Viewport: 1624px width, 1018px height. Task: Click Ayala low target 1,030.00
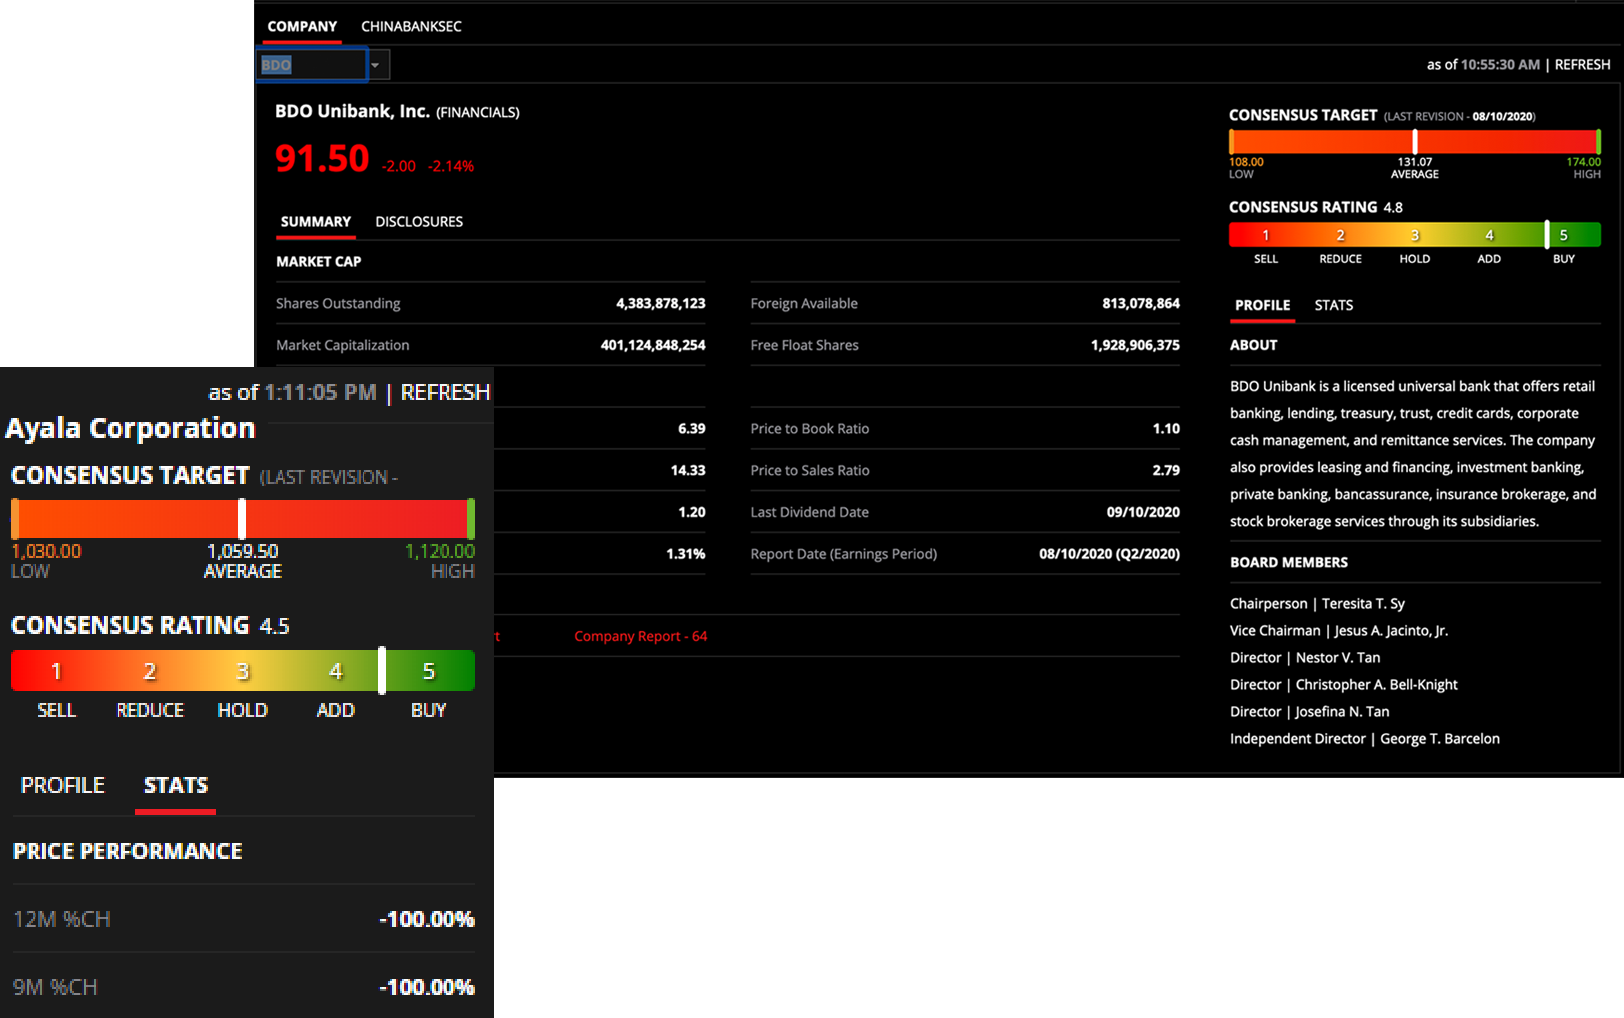point(46,551)
